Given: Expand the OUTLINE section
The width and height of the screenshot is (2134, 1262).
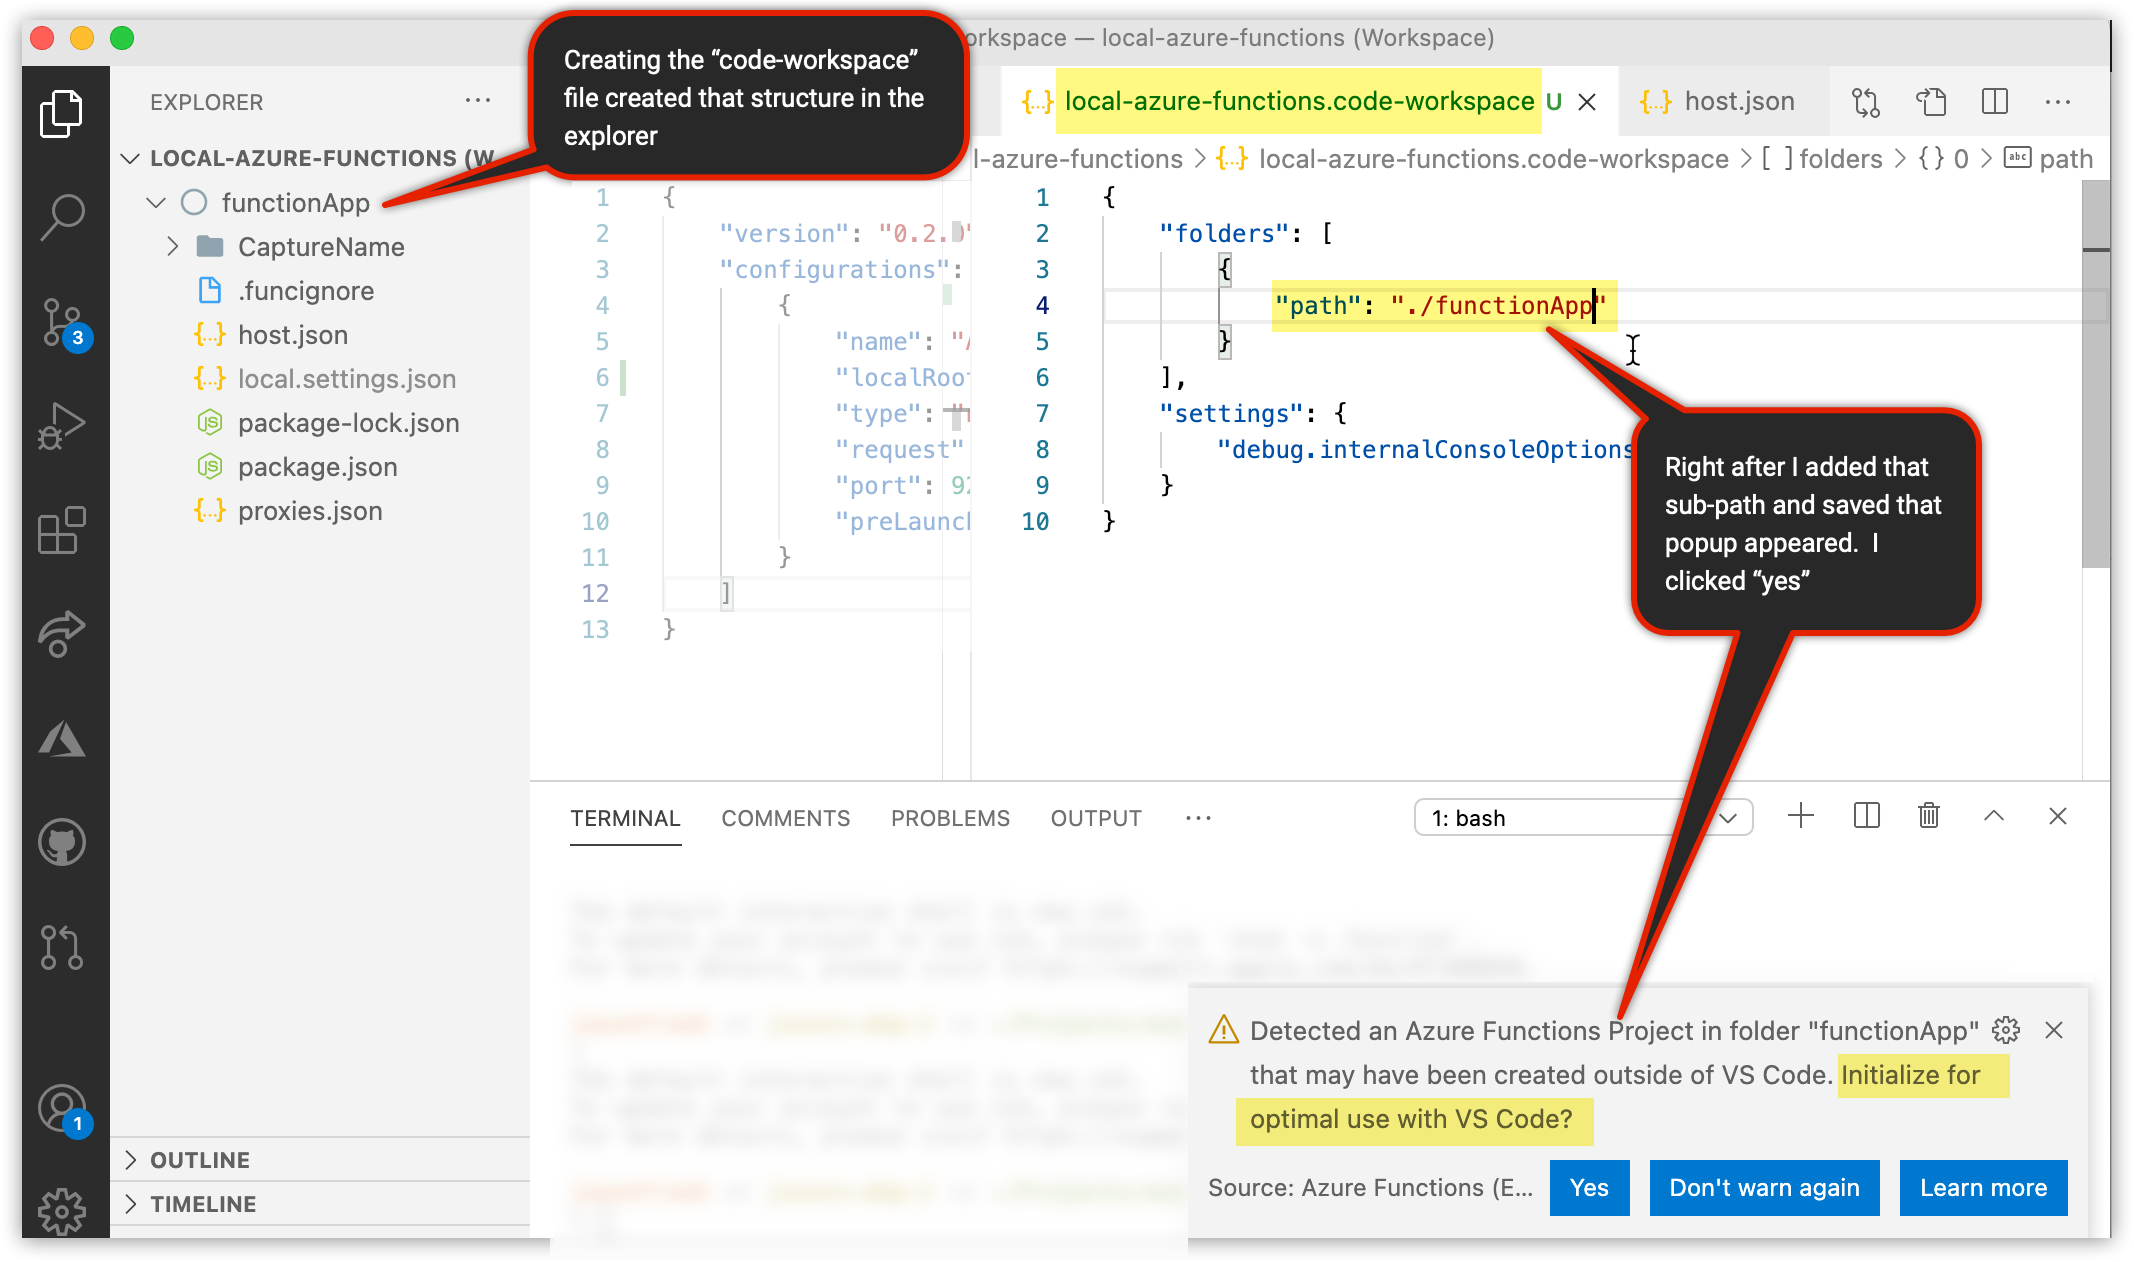Looking at the screenshot, I should pyautogui.click(x=200, y=1160).
